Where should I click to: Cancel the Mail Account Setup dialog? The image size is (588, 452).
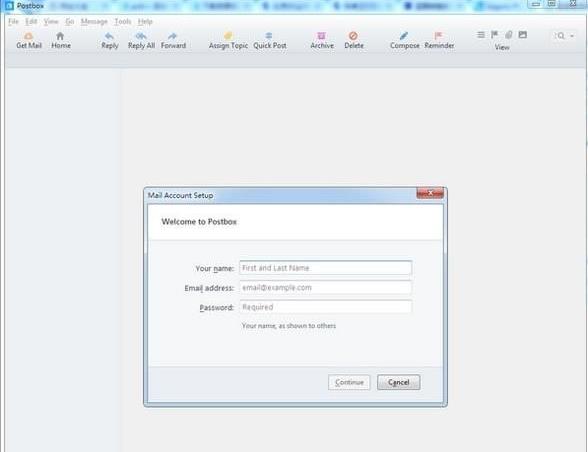coord(399,382)
